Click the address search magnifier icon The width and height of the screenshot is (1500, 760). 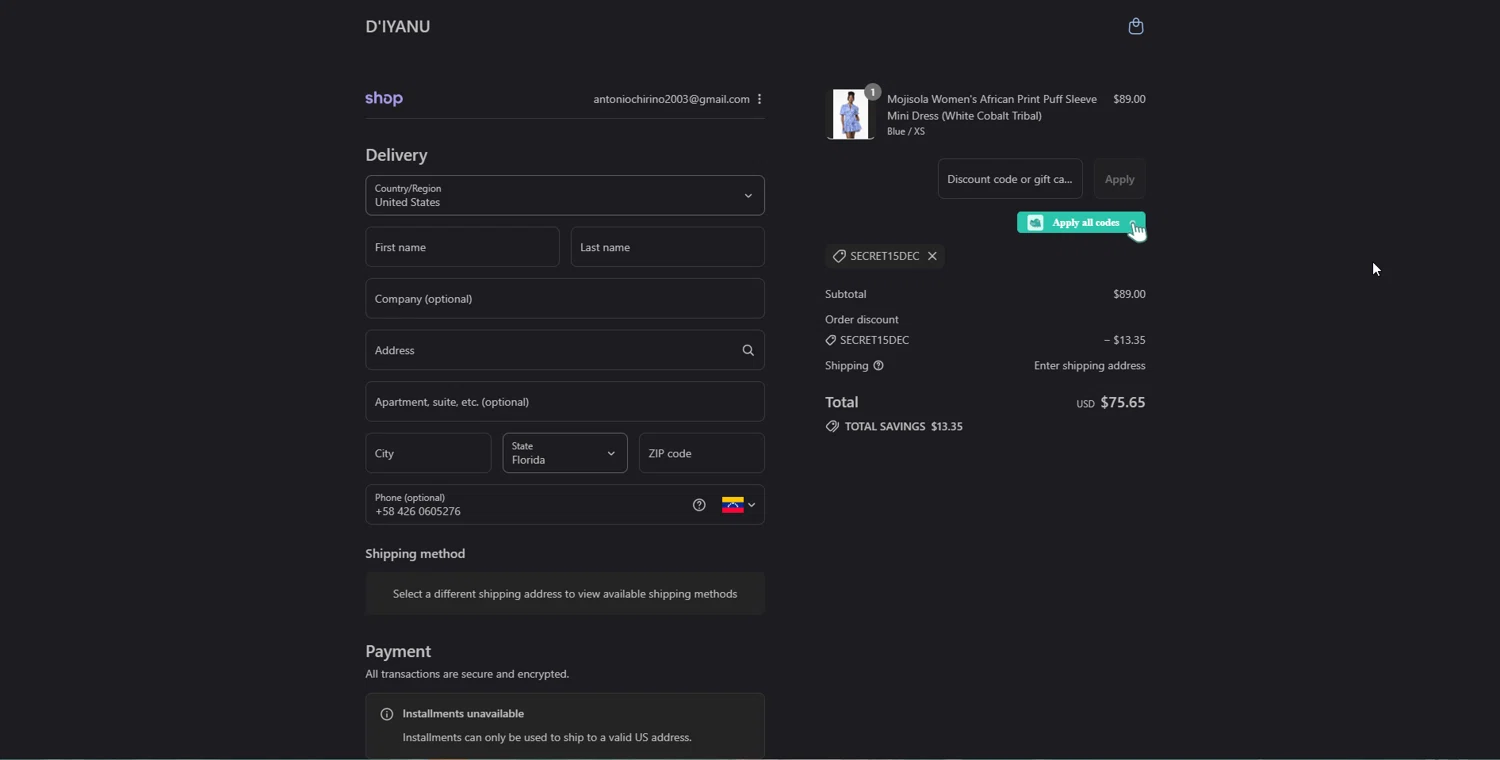tap(748, 351)
